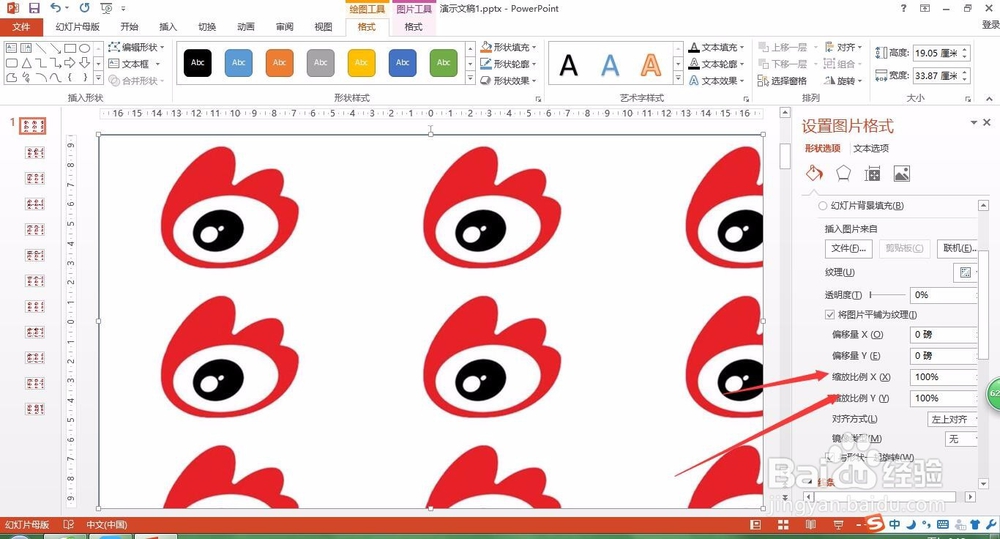Expand the shape styles gallery

pyautogui.click(x=470, y=79)
